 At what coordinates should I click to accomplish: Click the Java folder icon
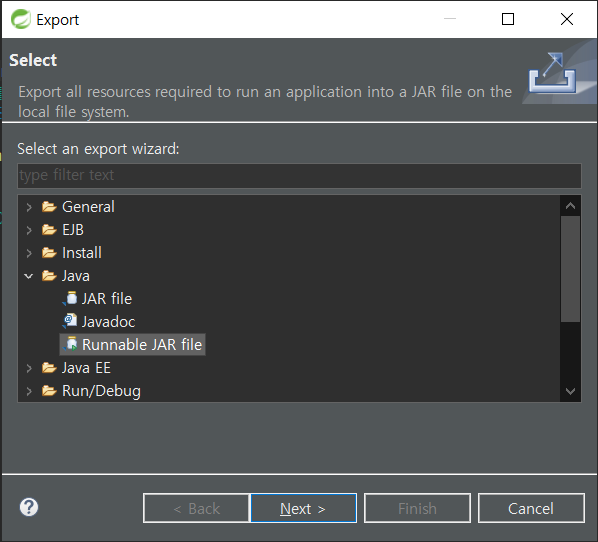point(49,276)
